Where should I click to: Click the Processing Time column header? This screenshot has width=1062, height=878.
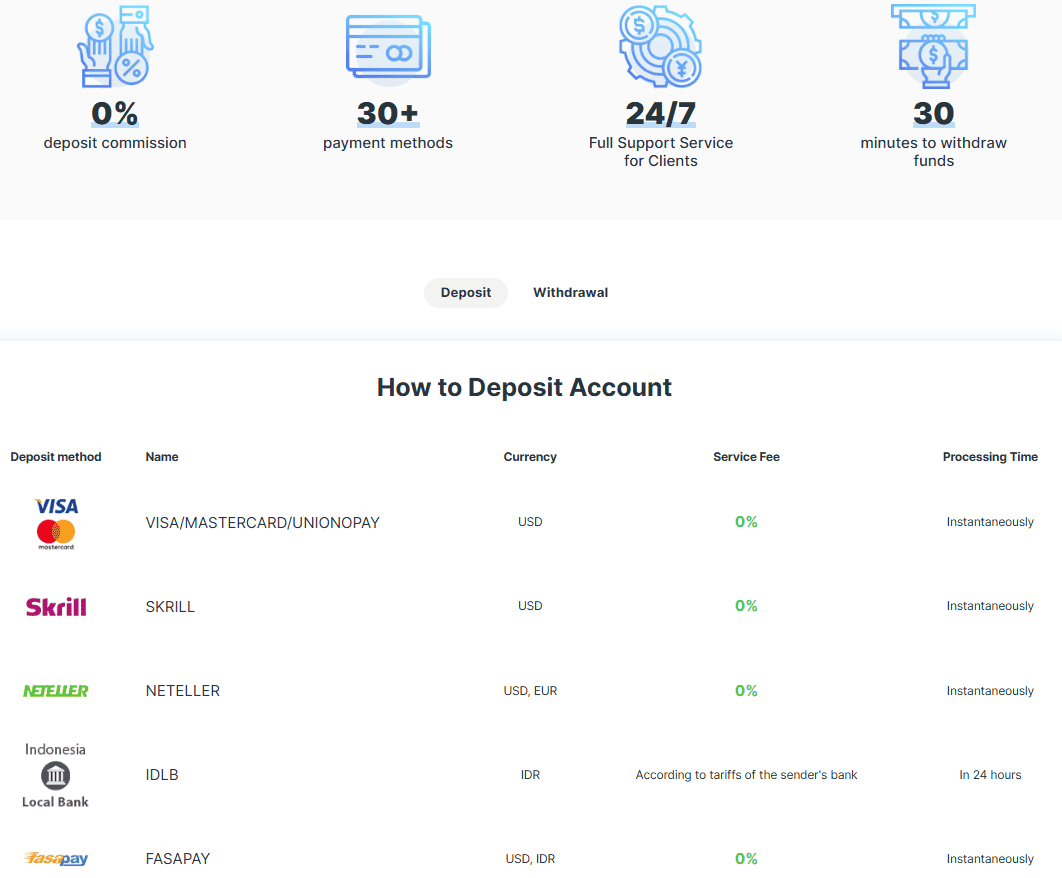coord(990,457)
